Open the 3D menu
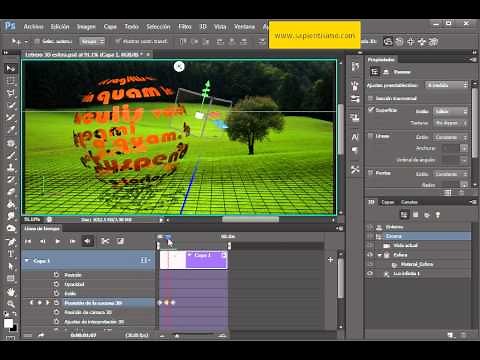 pyautogui.click(x=203, y=27)
